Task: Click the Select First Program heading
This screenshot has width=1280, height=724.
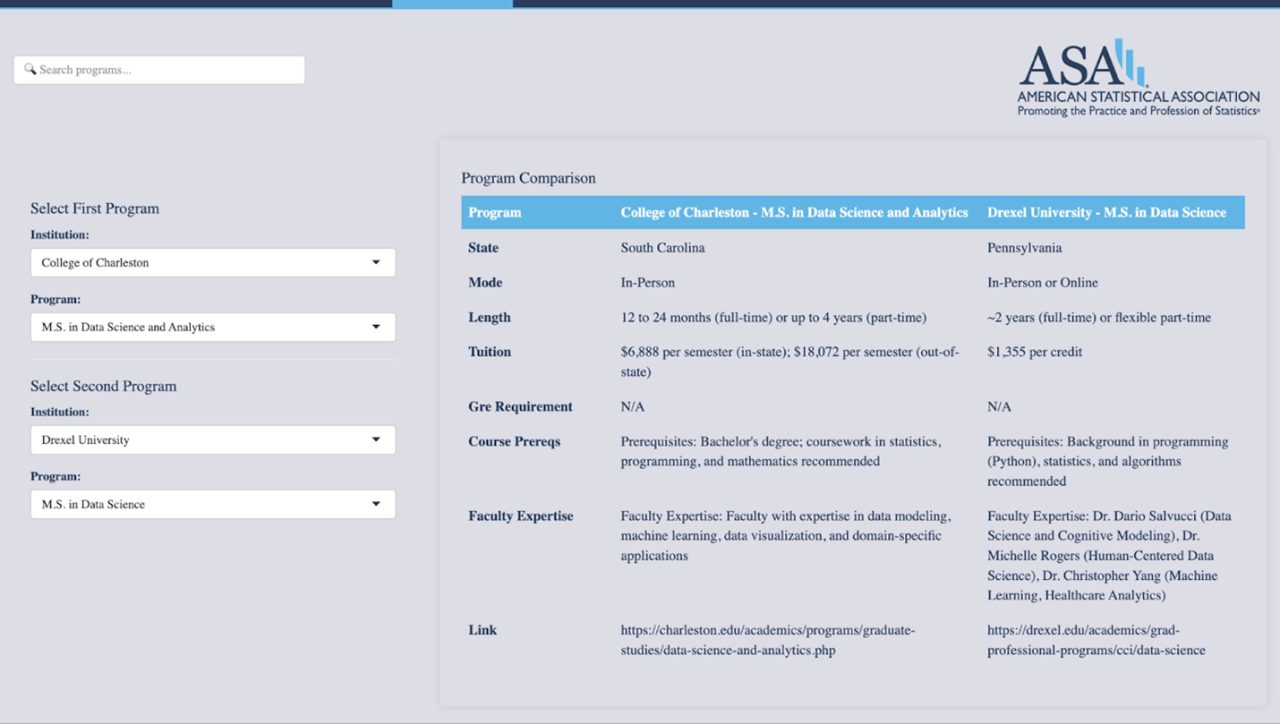Action: pyautogui.click(x=95, y=208)
